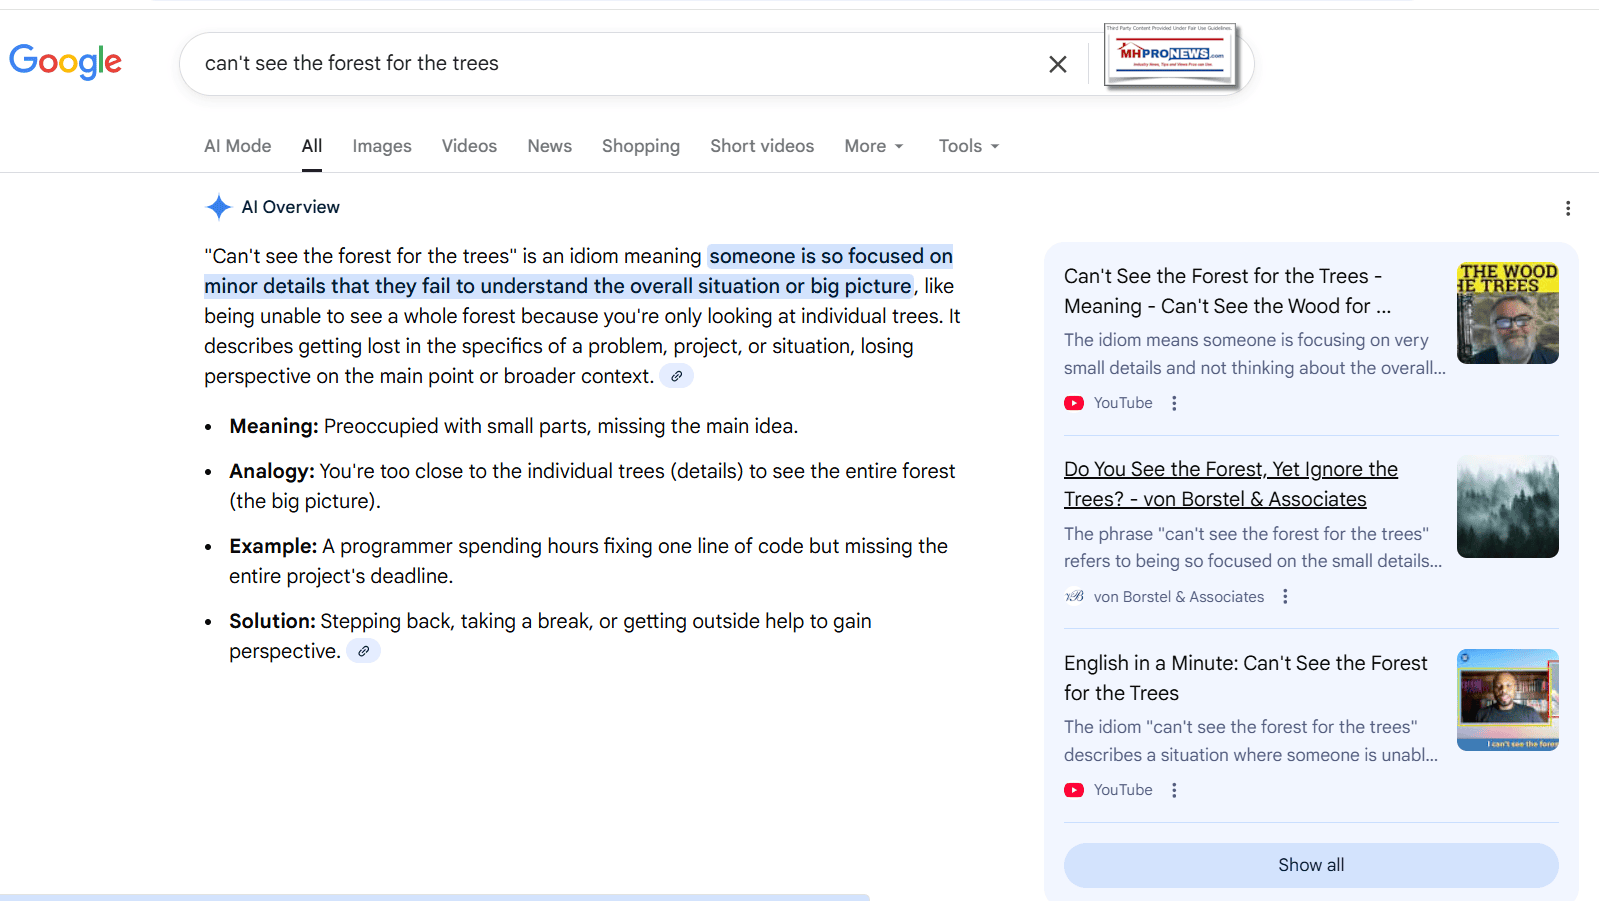1599x901 pixels.
Task: Expand the Tools dropdown
Action: coord(968,146)
